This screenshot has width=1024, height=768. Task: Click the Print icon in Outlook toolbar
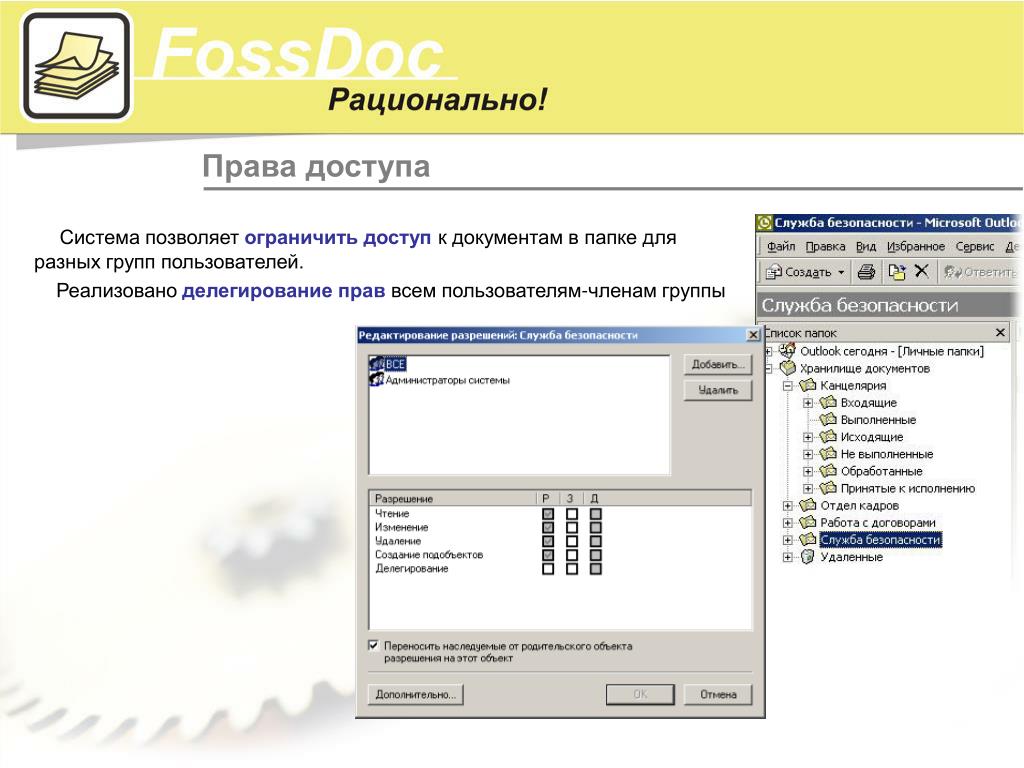[866, 272]
